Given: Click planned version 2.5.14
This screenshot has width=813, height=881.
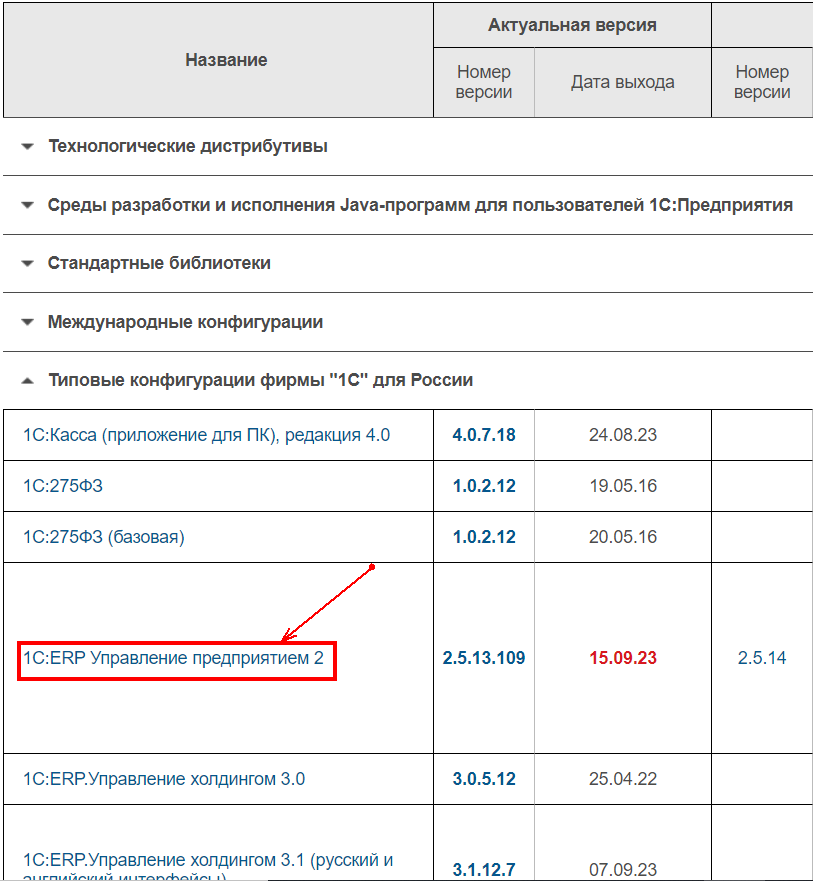Looking at the screenshot, I should point(762,658).
